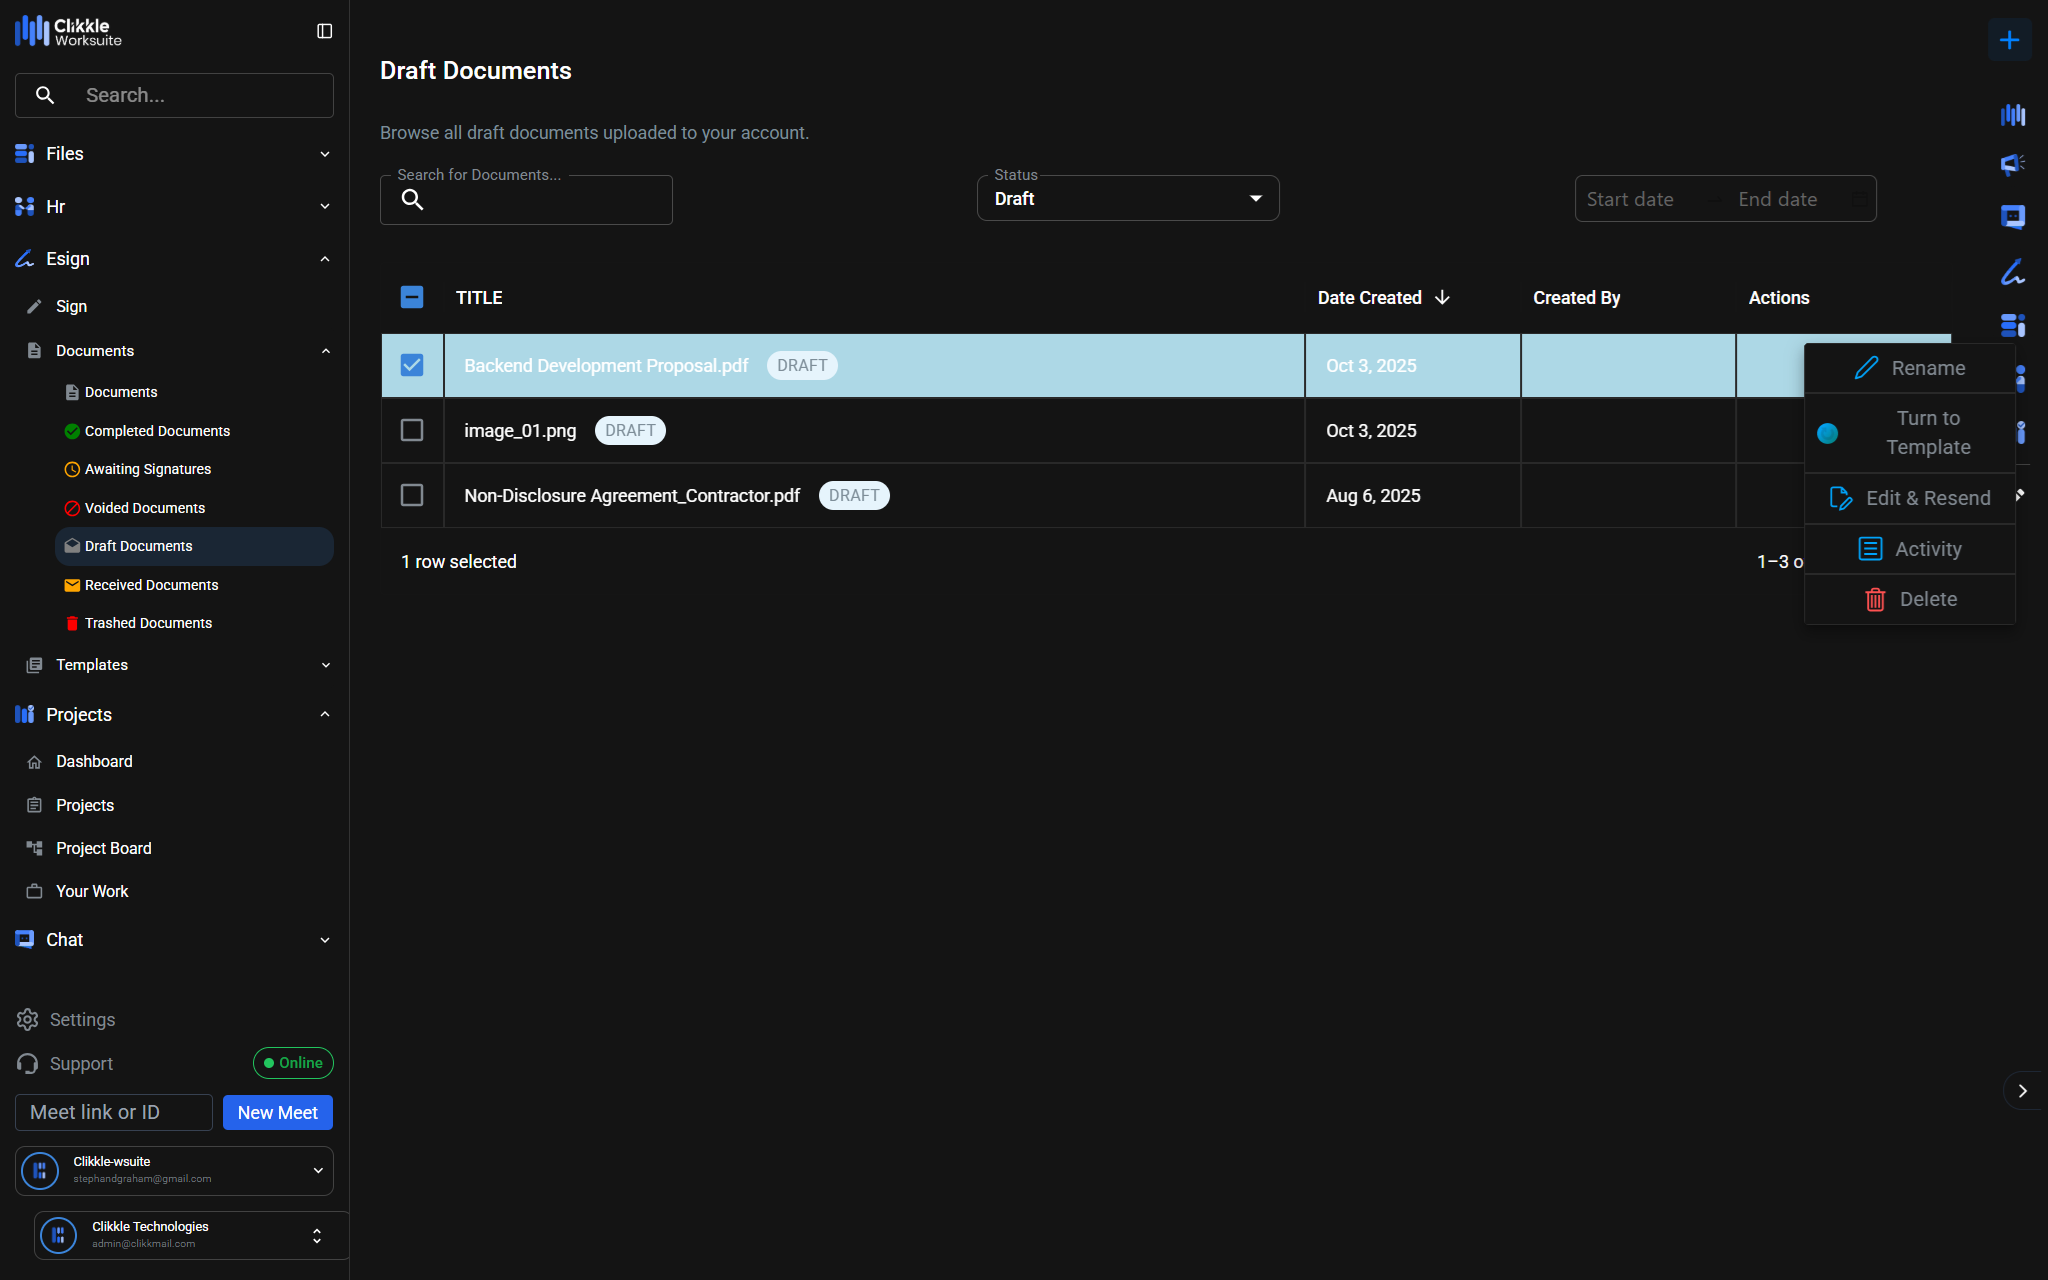The image size is (2048, 1280).
Task: Select Rename from the actions menu
Action: 1909,368
